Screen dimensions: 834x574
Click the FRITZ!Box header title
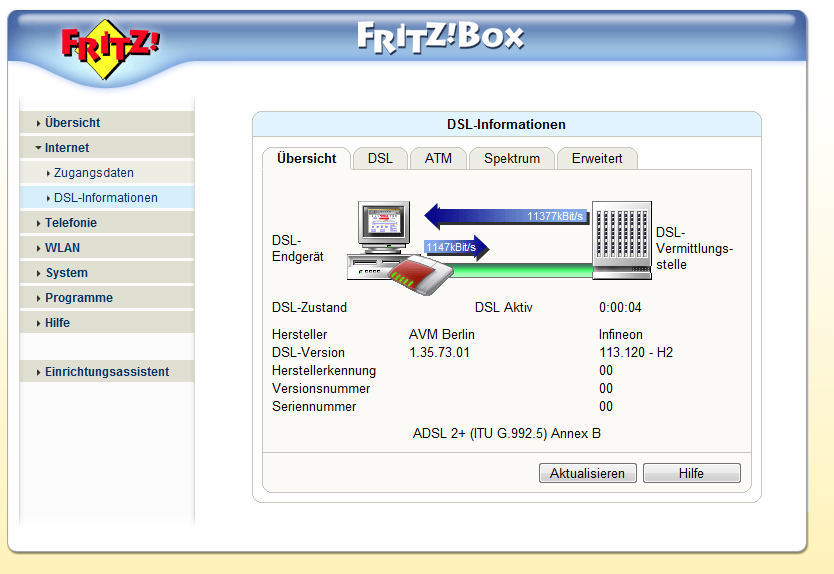click(x=440, y=37)
